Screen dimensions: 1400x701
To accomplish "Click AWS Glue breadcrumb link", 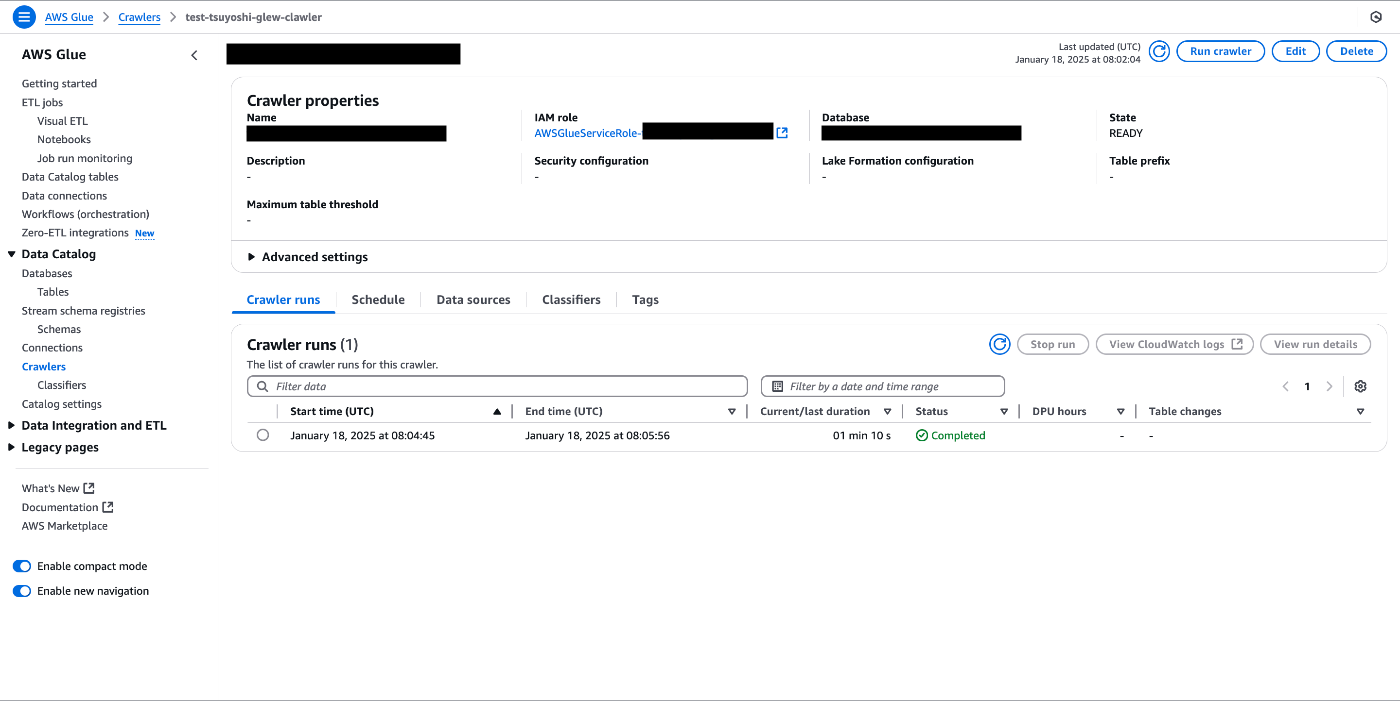I will tap(69, 17).
